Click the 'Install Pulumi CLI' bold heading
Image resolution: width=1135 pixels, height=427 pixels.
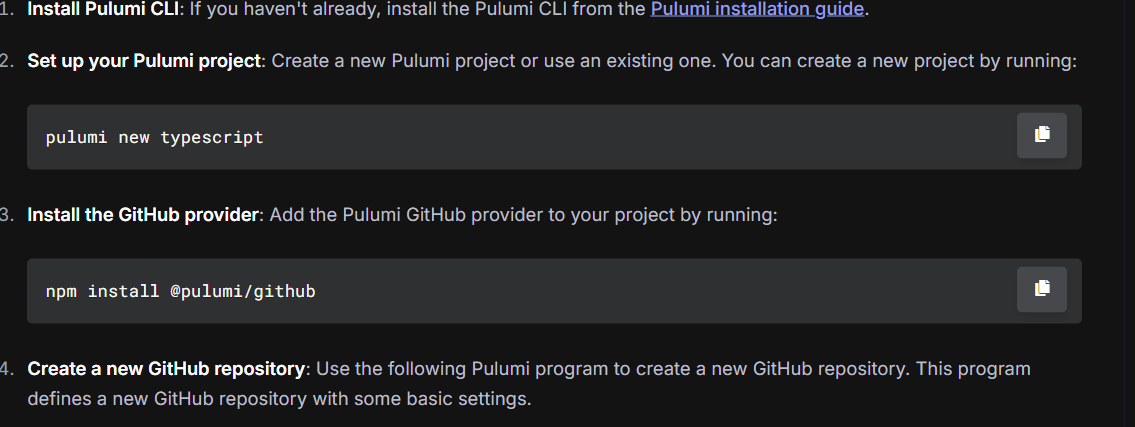(x=103, y=9)
